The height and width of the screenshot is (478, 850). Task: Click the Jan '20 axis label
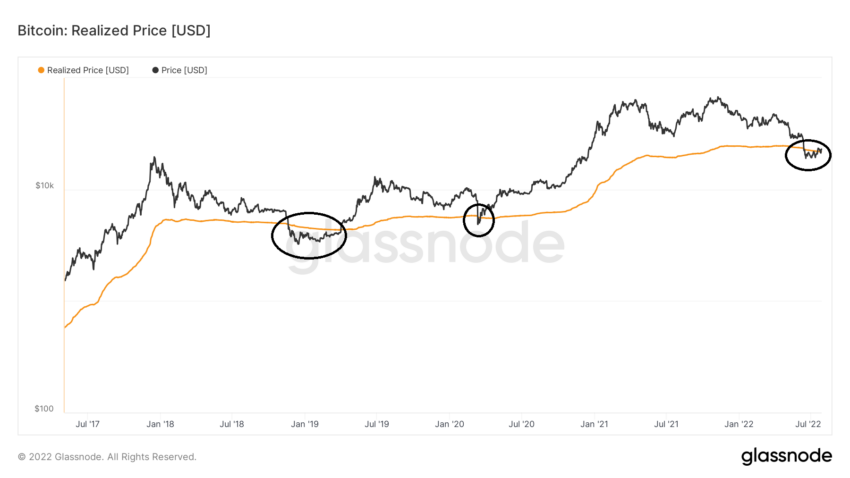pos(449,424)
